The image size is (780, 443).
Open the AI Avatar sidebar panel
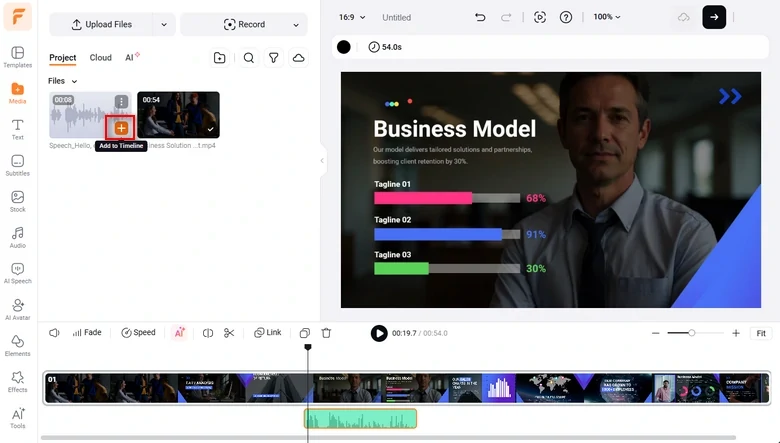point(17,310)
